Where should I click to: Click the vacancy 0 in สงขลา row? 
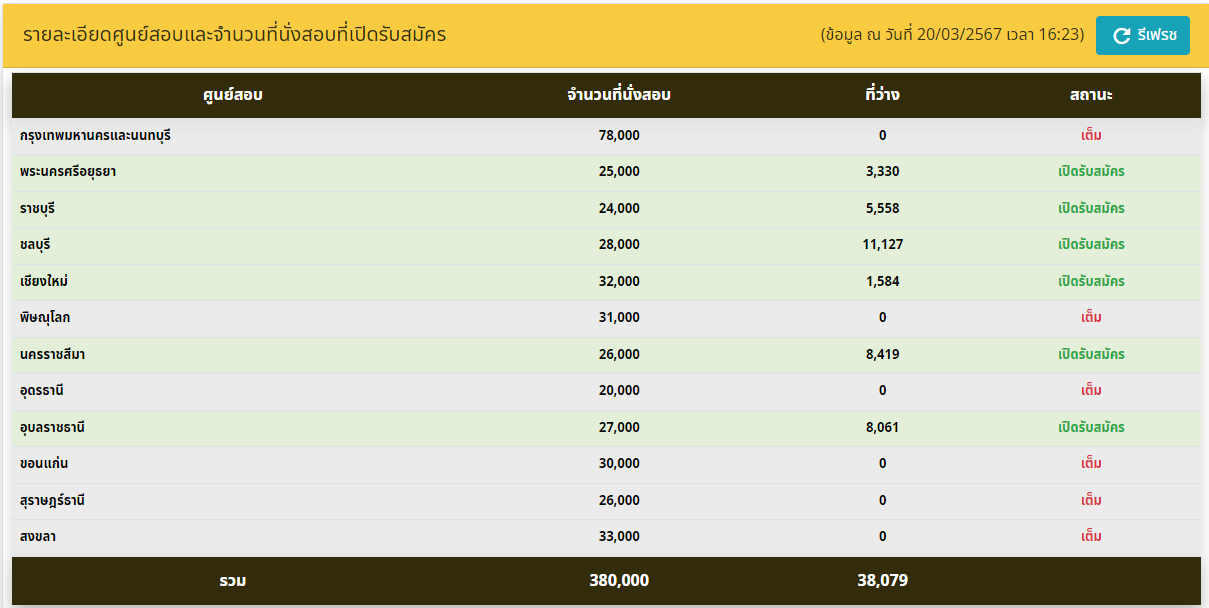click(883, 536)
